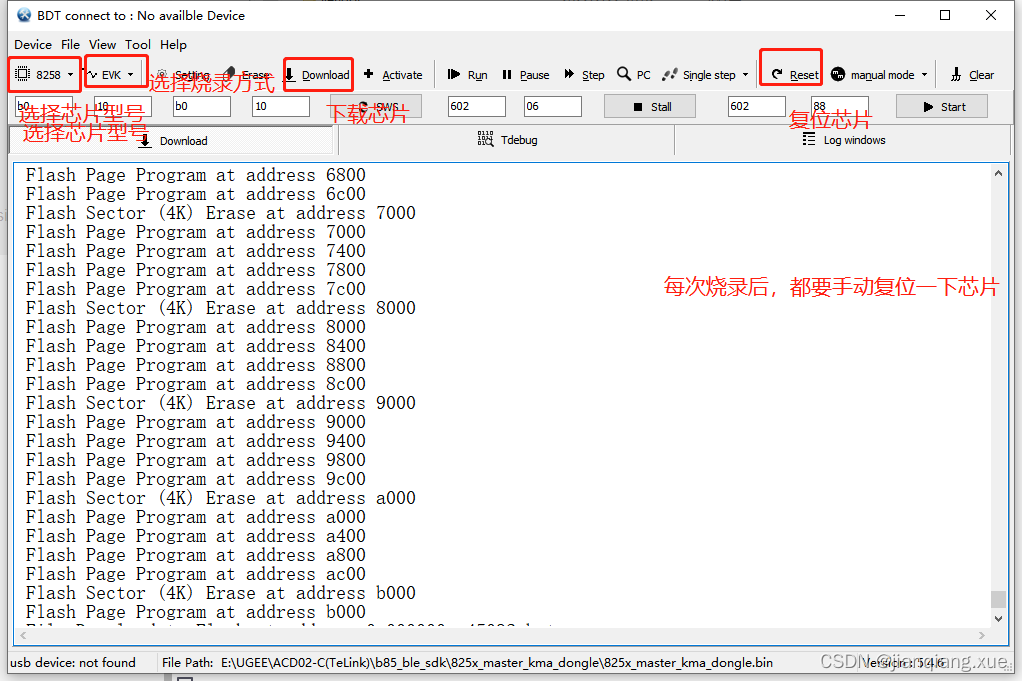The height and width of the screenshot is (681, 1022).
Task: Click the 06 input field
Action: click(552, 106)
